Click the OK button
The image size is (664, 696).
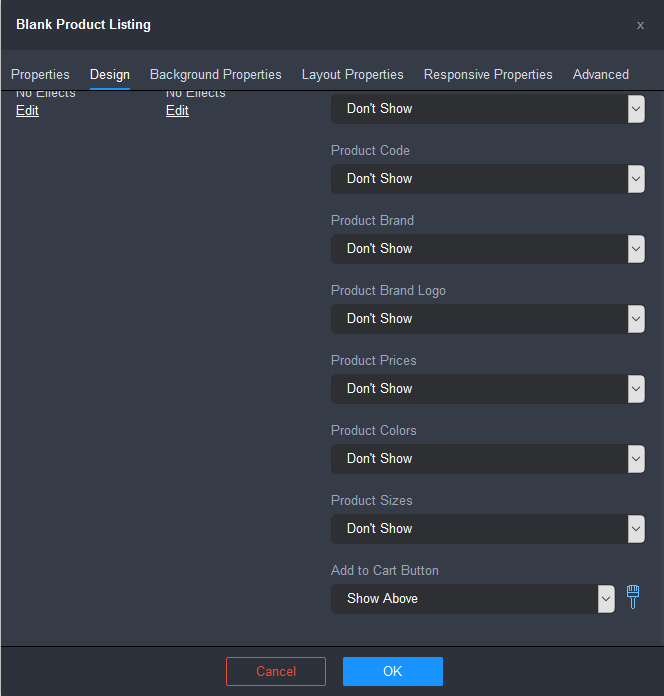coord(393,671)
